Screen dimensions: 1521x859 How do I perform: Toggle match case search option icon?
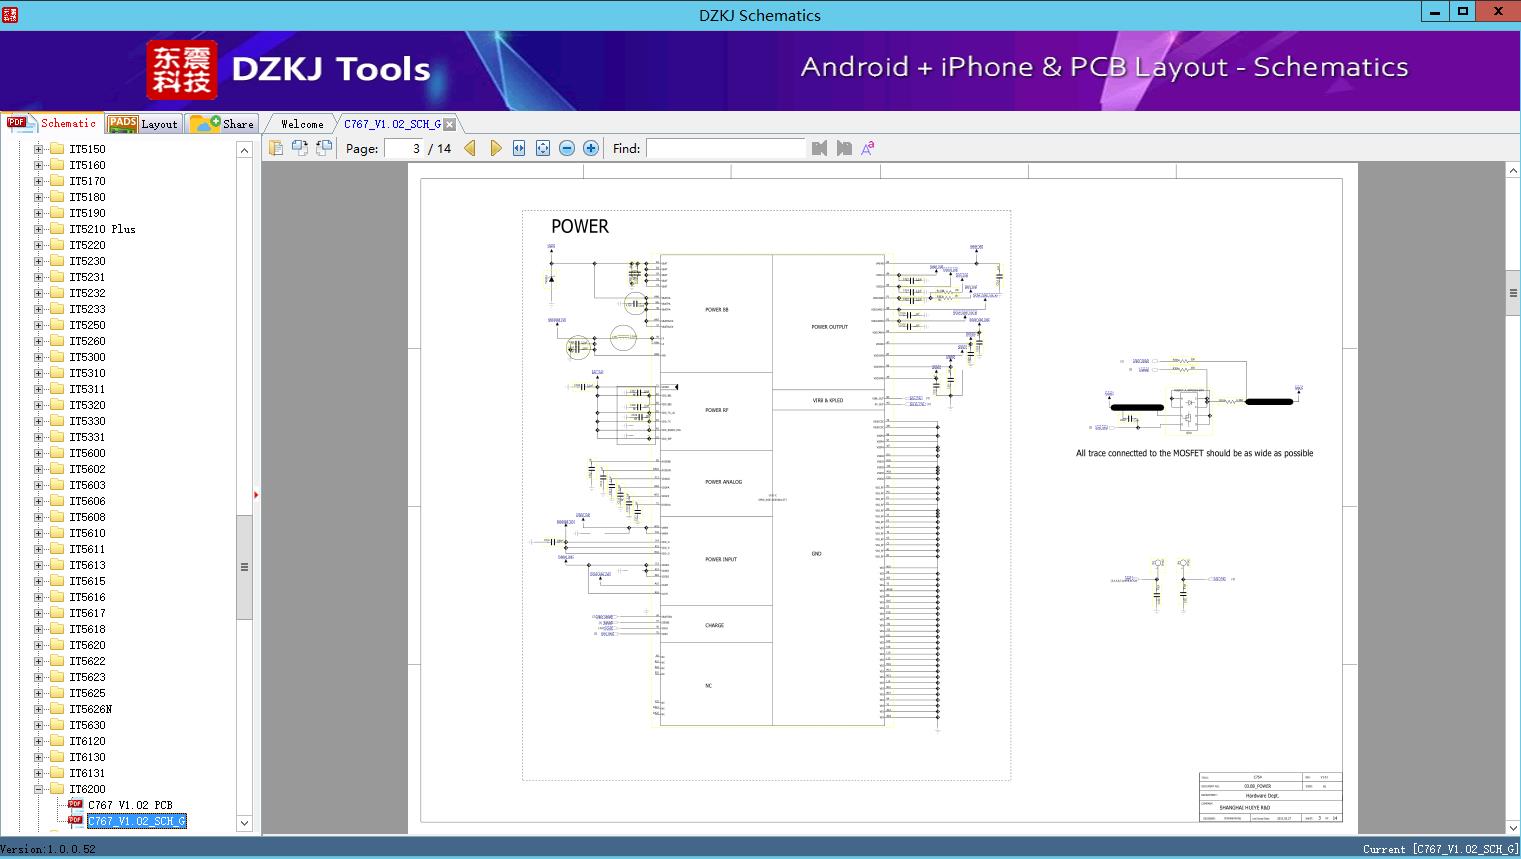pos(868,148)
